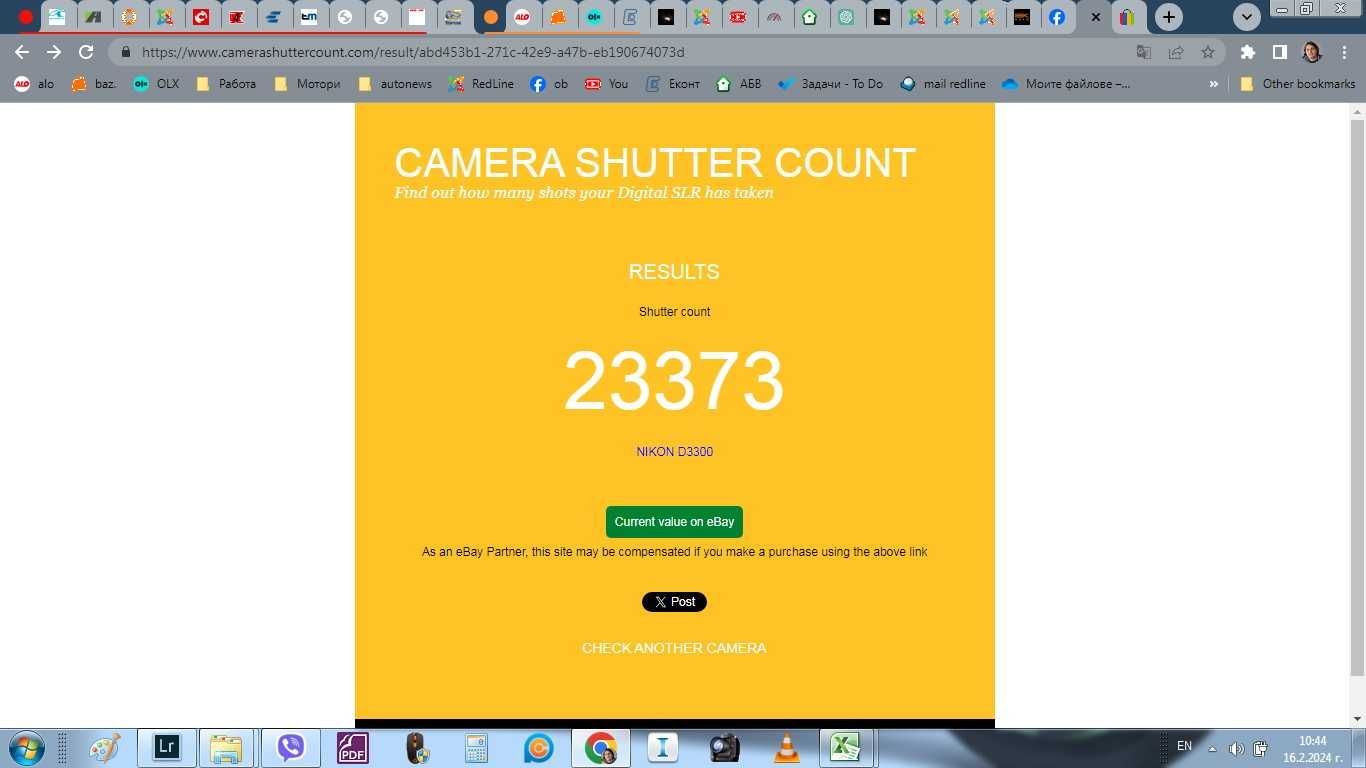This screenshot has width=1366, height=768.
Task: Click the EN language indicator
Action: (x=1184, y=746)
